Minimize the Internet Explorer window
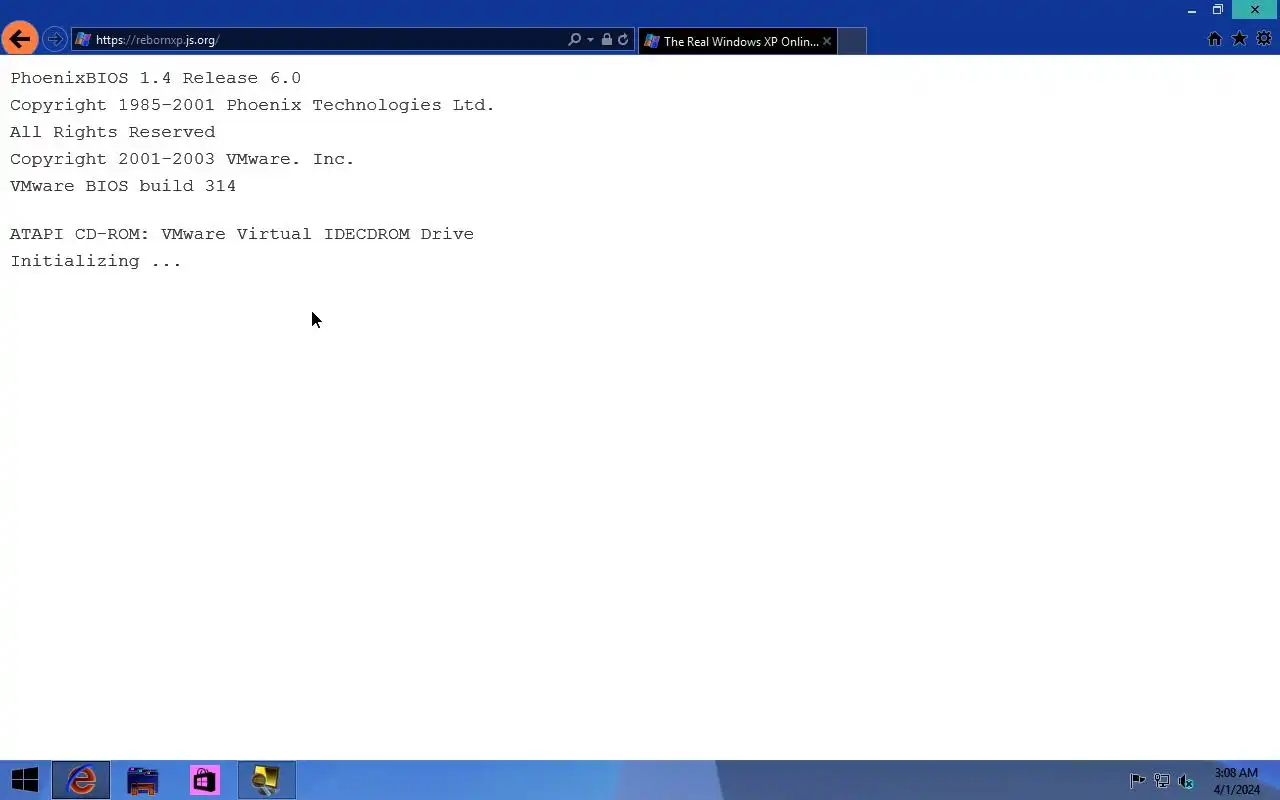Viewport: 1280px width, 800px height. point(1192,10)
